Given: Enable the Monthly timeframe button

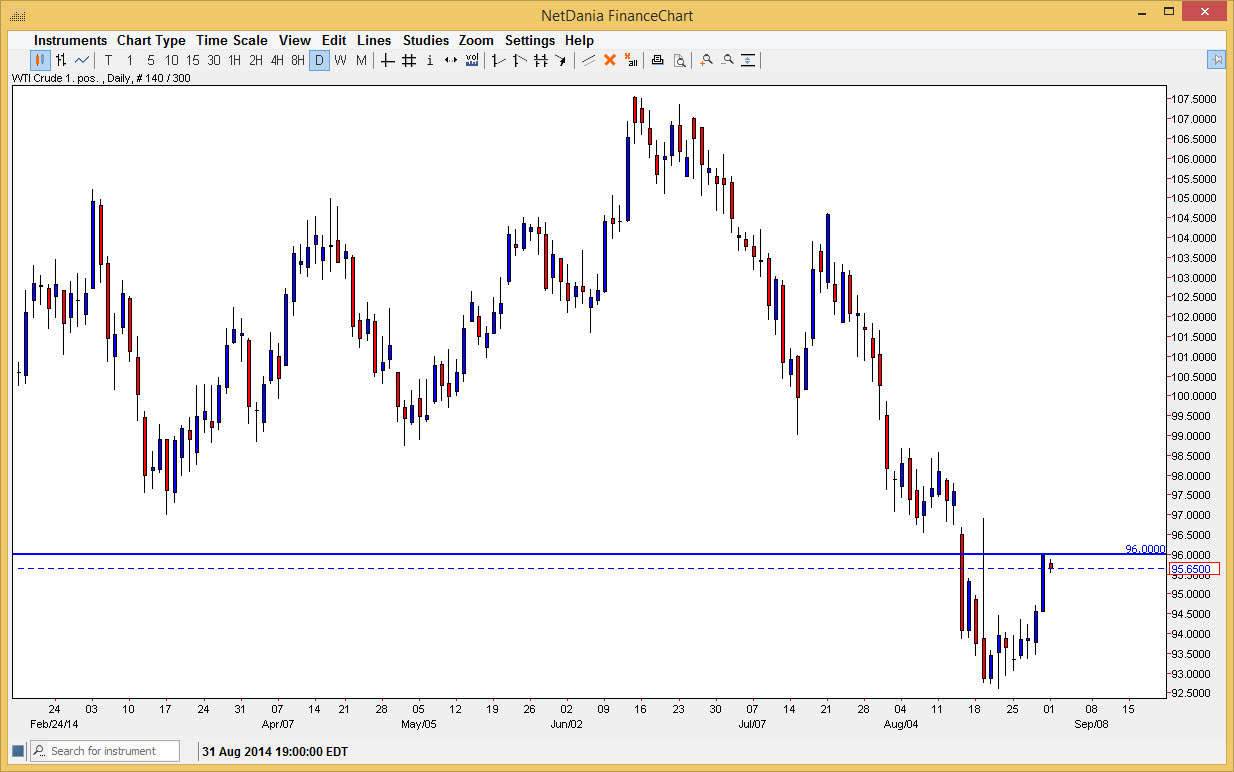Looking at the screenshot, I should point(361,60).
